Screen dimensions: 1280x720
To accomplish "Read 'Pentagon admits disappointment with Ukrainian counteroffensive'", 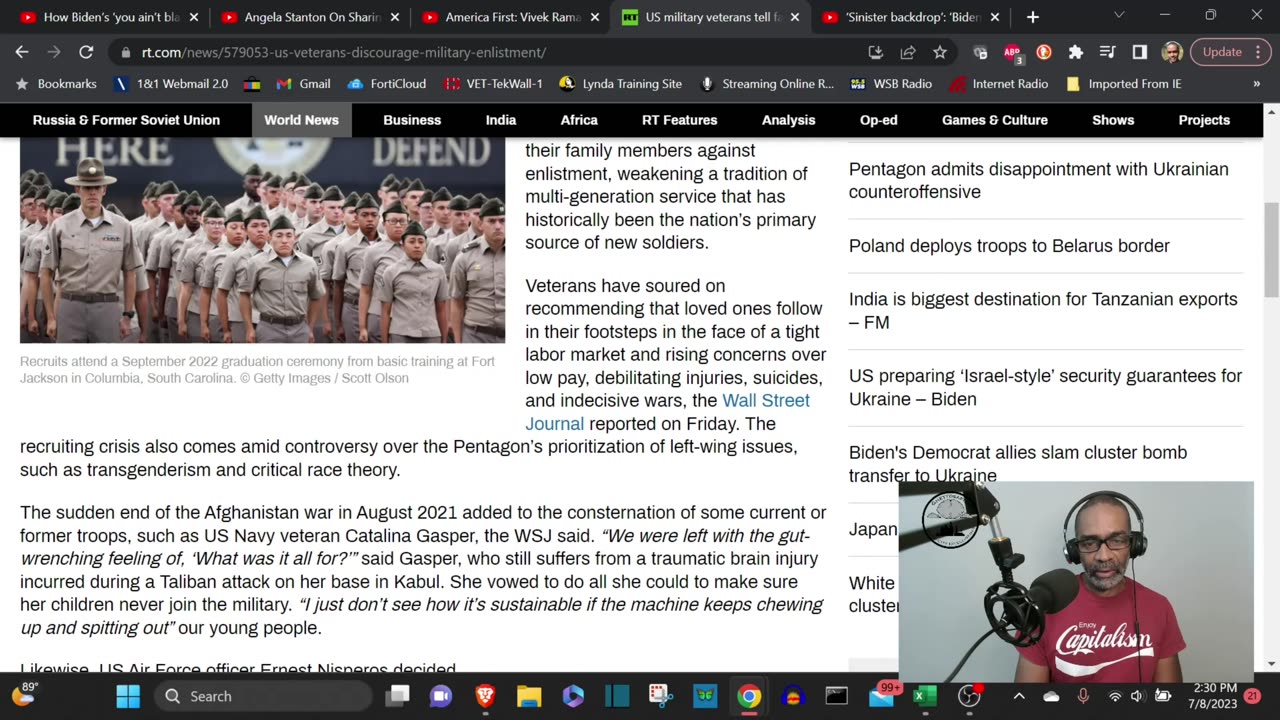I will 1039,180.
